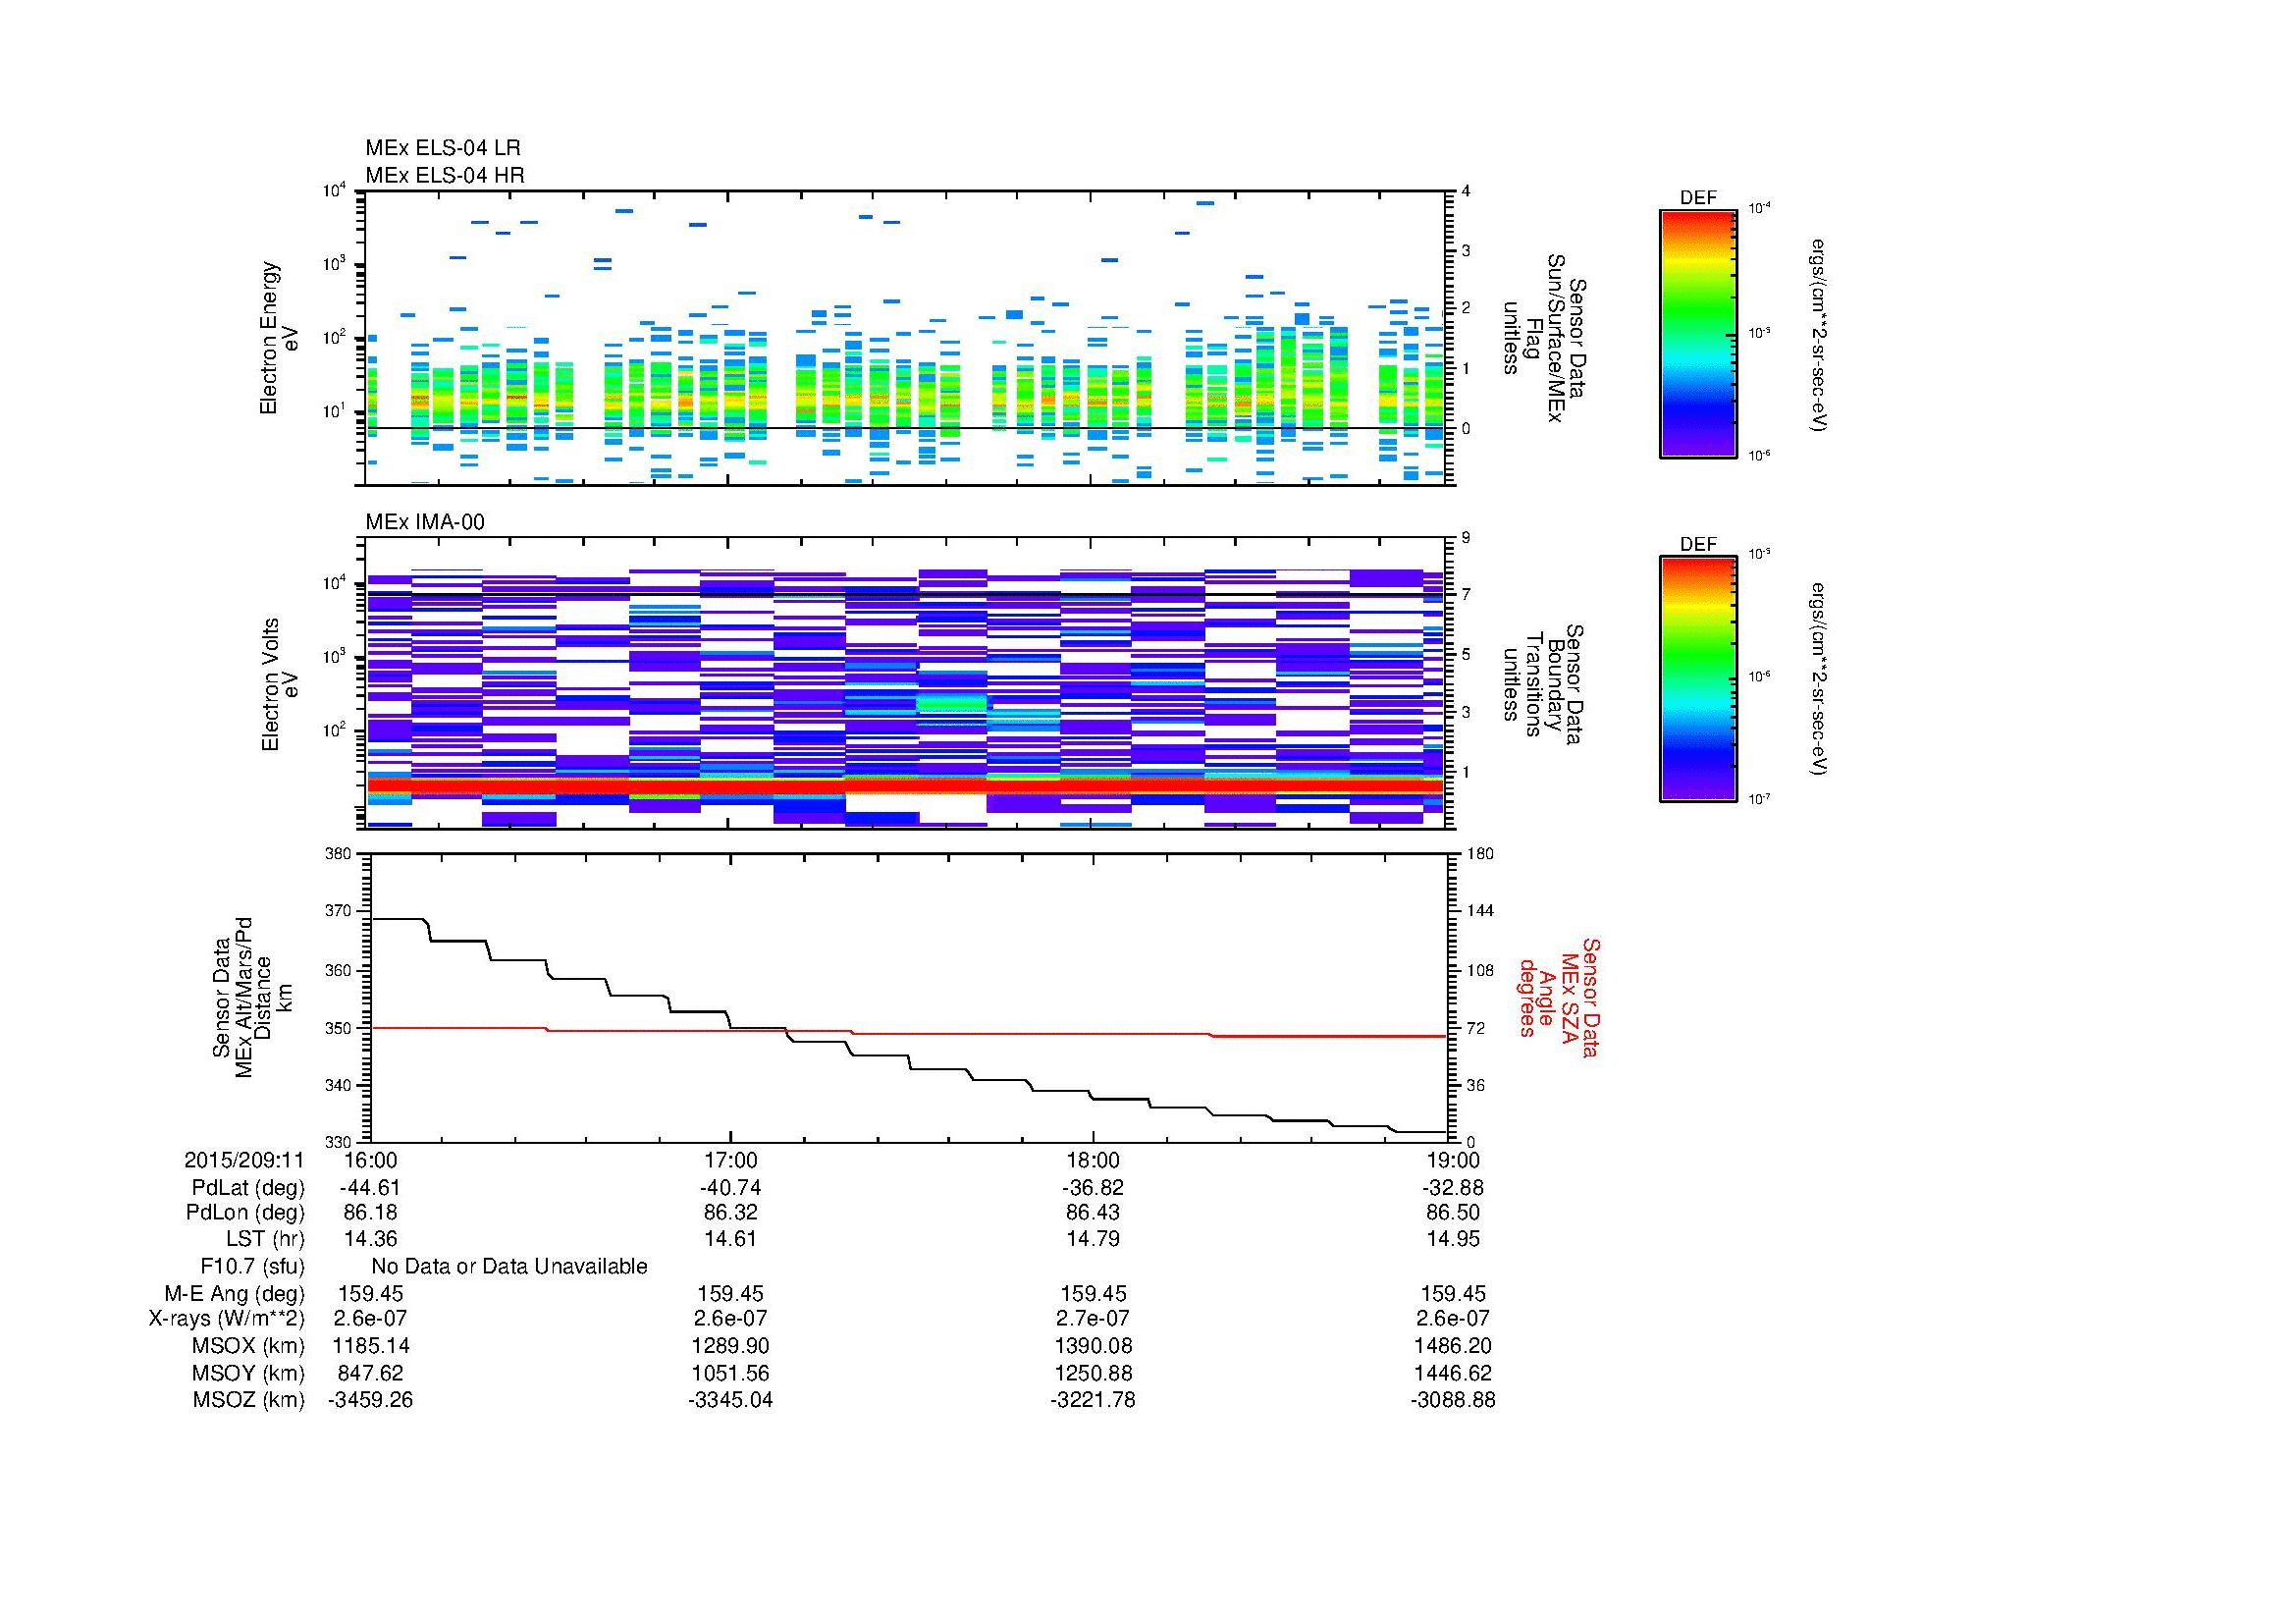Click the 'Electron Energy eV' axis label

[x=280, y=338]
